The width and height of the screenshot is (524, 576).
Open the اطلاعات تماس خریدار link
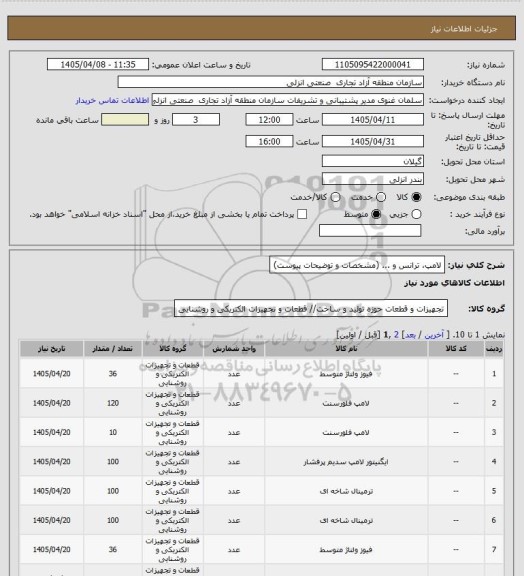pos(112,100)
